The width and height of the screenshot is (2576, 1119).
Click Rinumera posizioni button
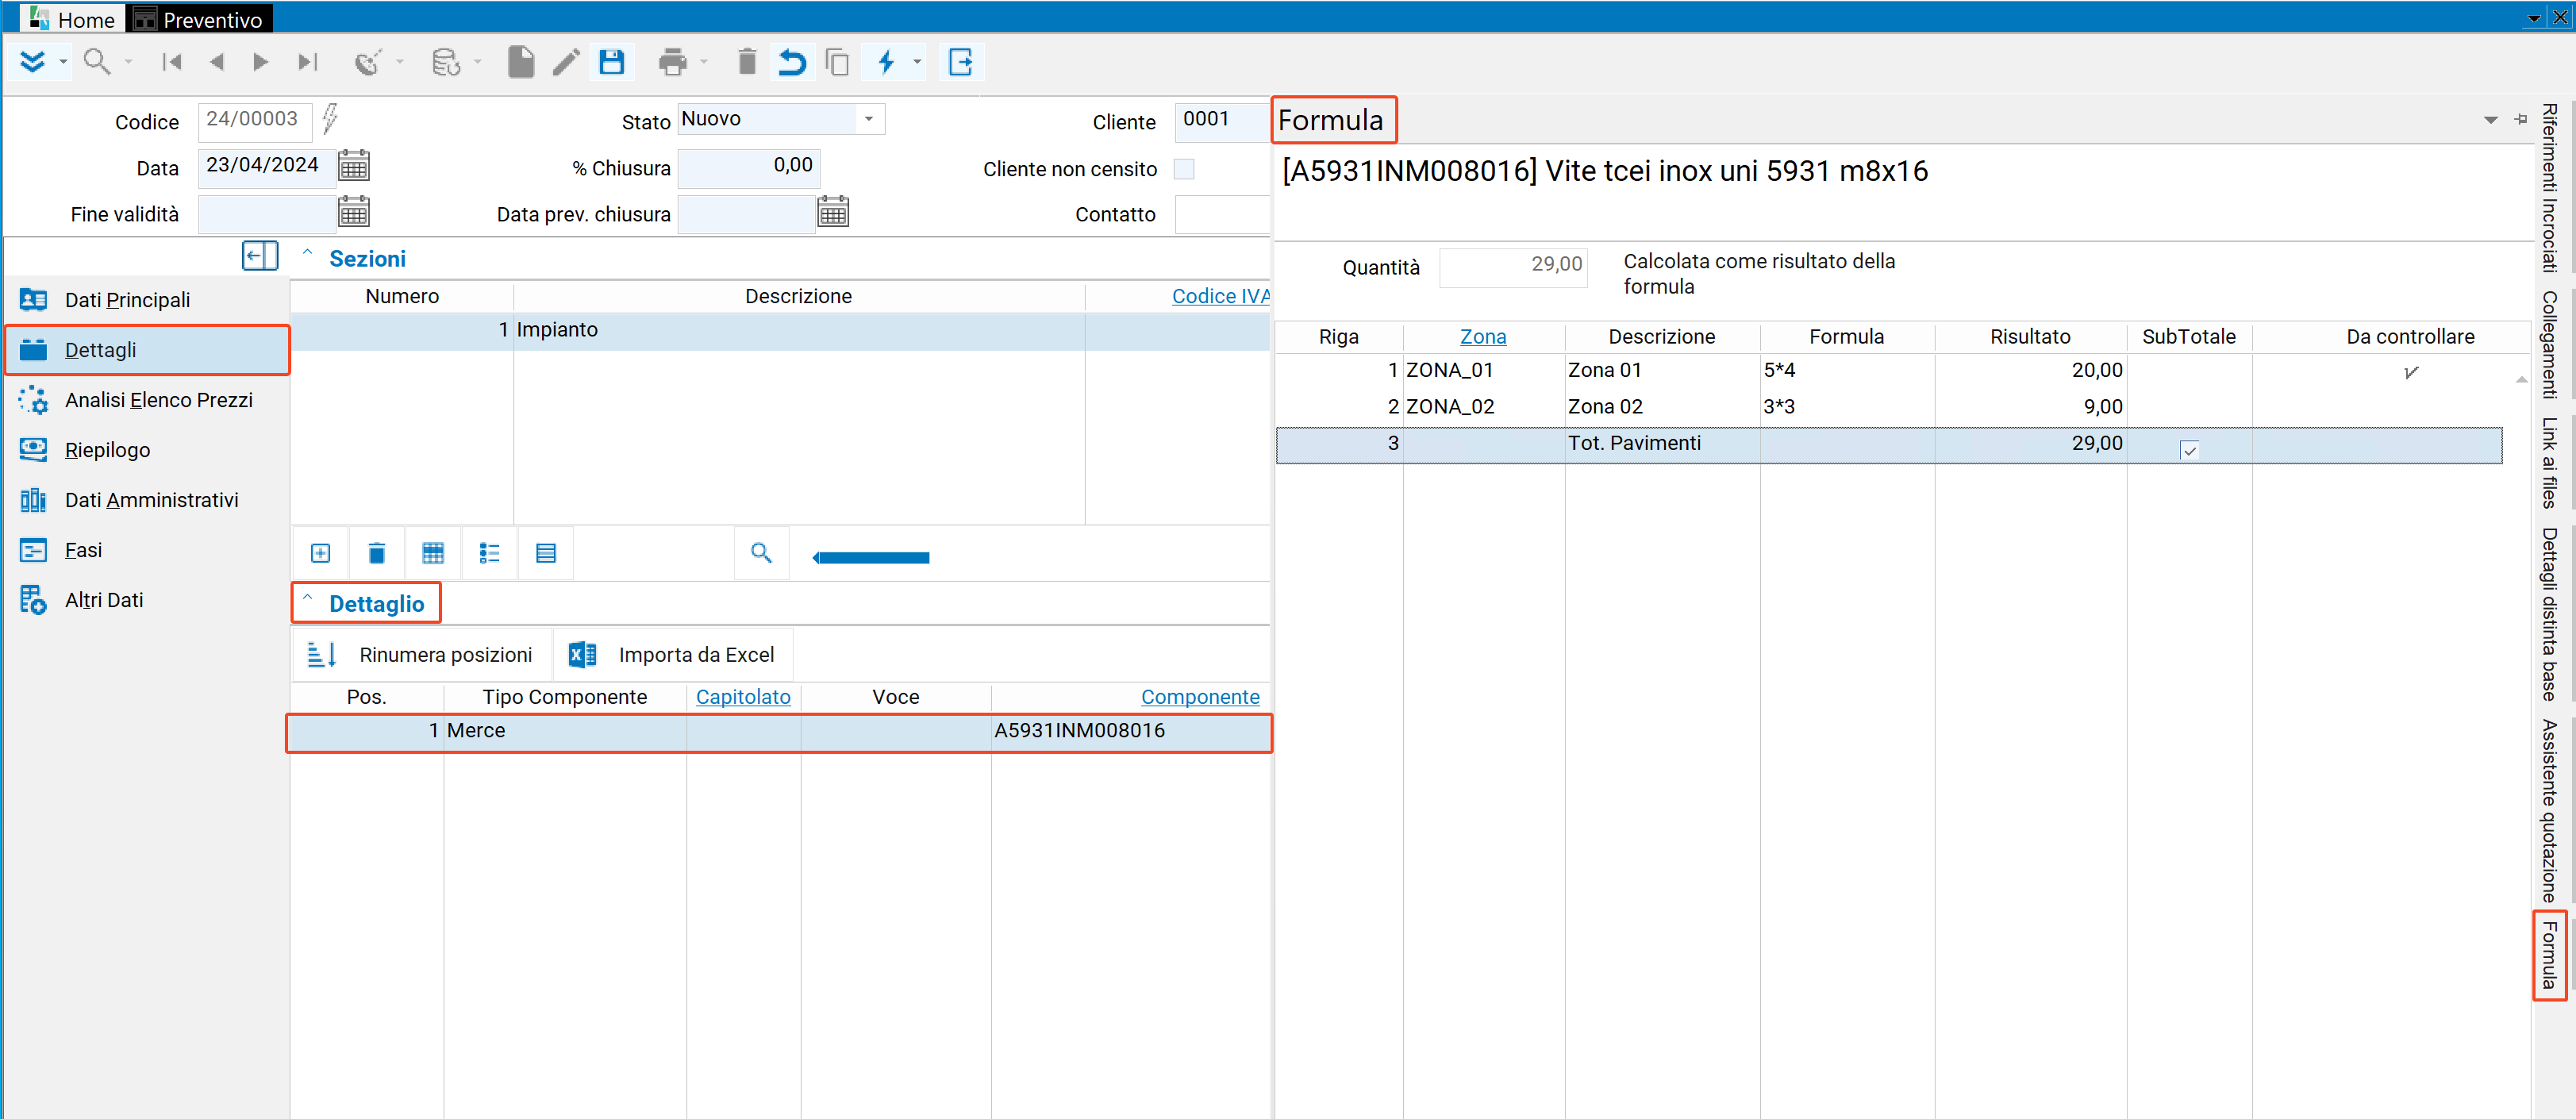pos(421,655)
